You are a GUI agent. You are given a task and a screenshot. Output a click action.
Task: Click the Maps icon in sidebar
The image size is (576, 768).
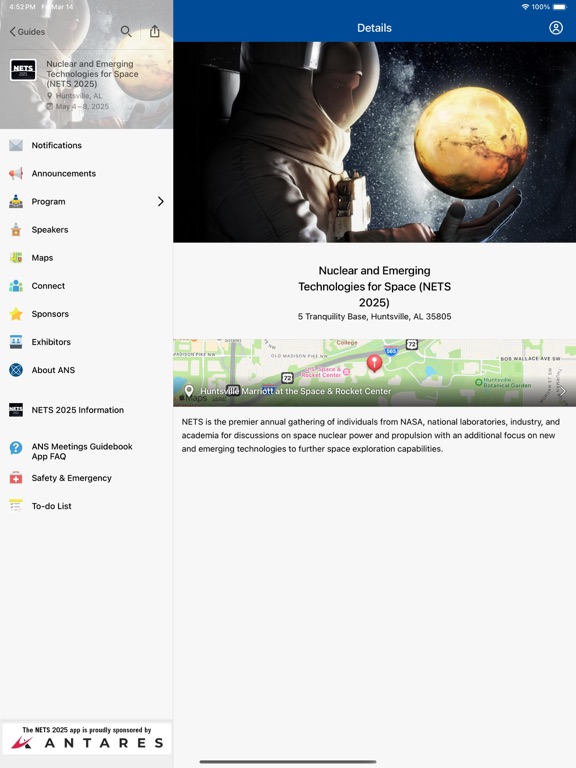click(x=16, y=258)
